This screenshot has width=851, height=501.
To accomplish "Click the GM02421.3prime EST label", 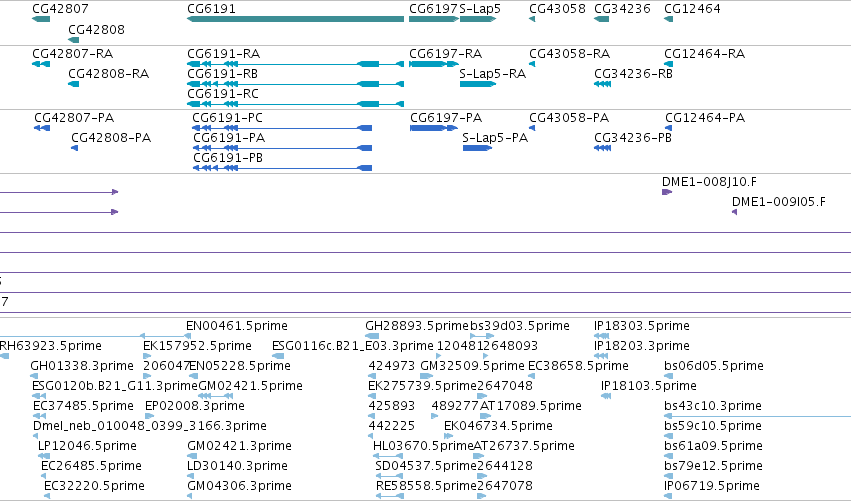I will tap(239, 446).
